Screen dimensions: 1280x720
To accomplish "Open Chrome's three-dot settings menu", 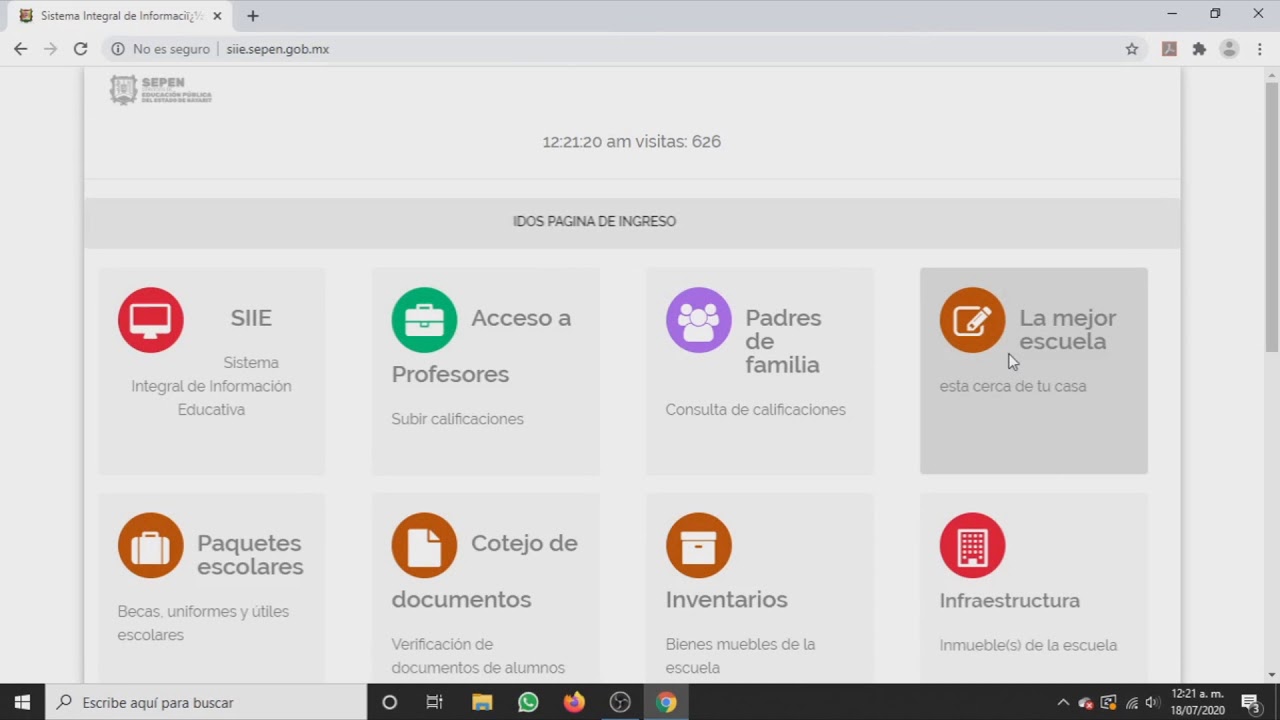I will pyautogui.click(x=1260, y=48).
